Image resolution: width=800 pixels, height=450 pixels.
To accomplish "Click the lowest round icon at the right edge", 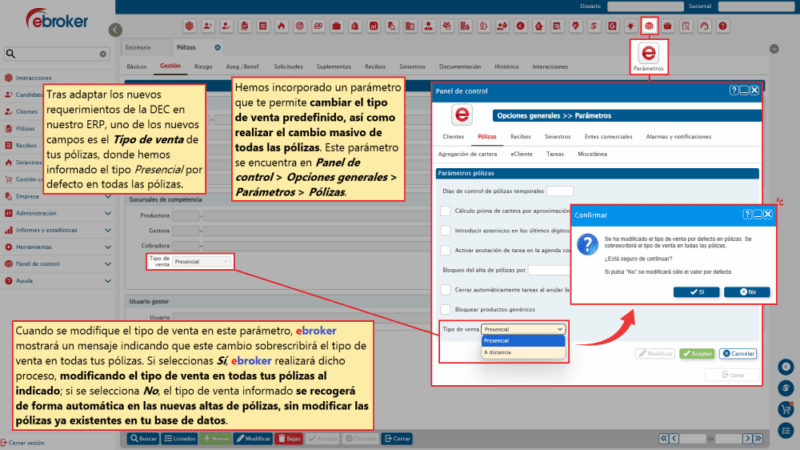I will tap(786, 430).
